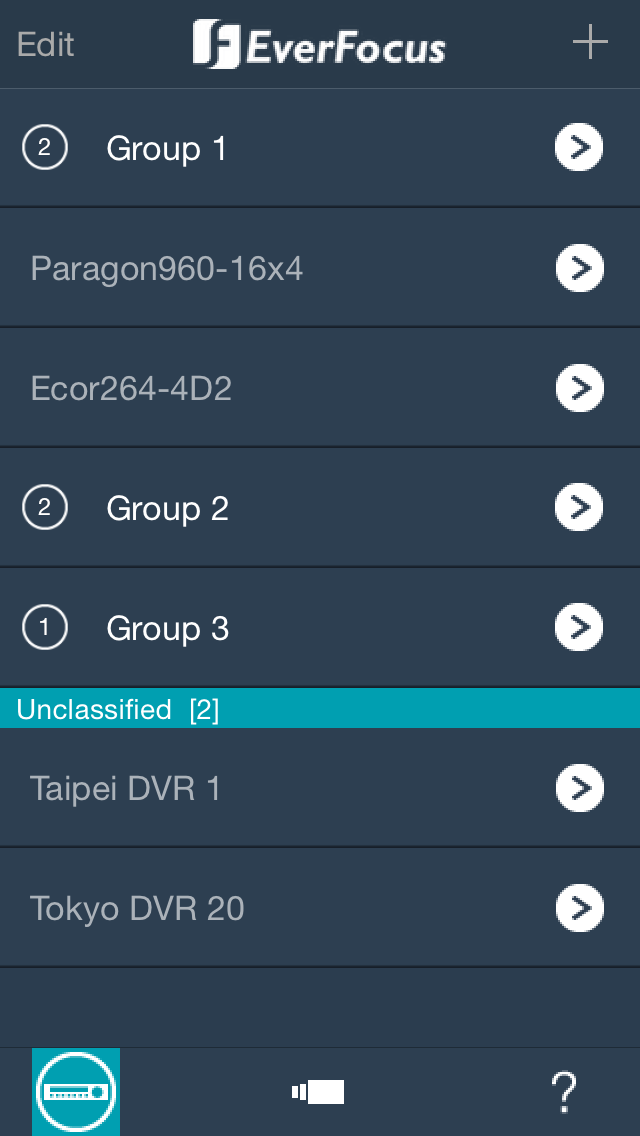The image size is (640, 1136).
Task: Tap the Edit button
Action: (x=46, y=44)
